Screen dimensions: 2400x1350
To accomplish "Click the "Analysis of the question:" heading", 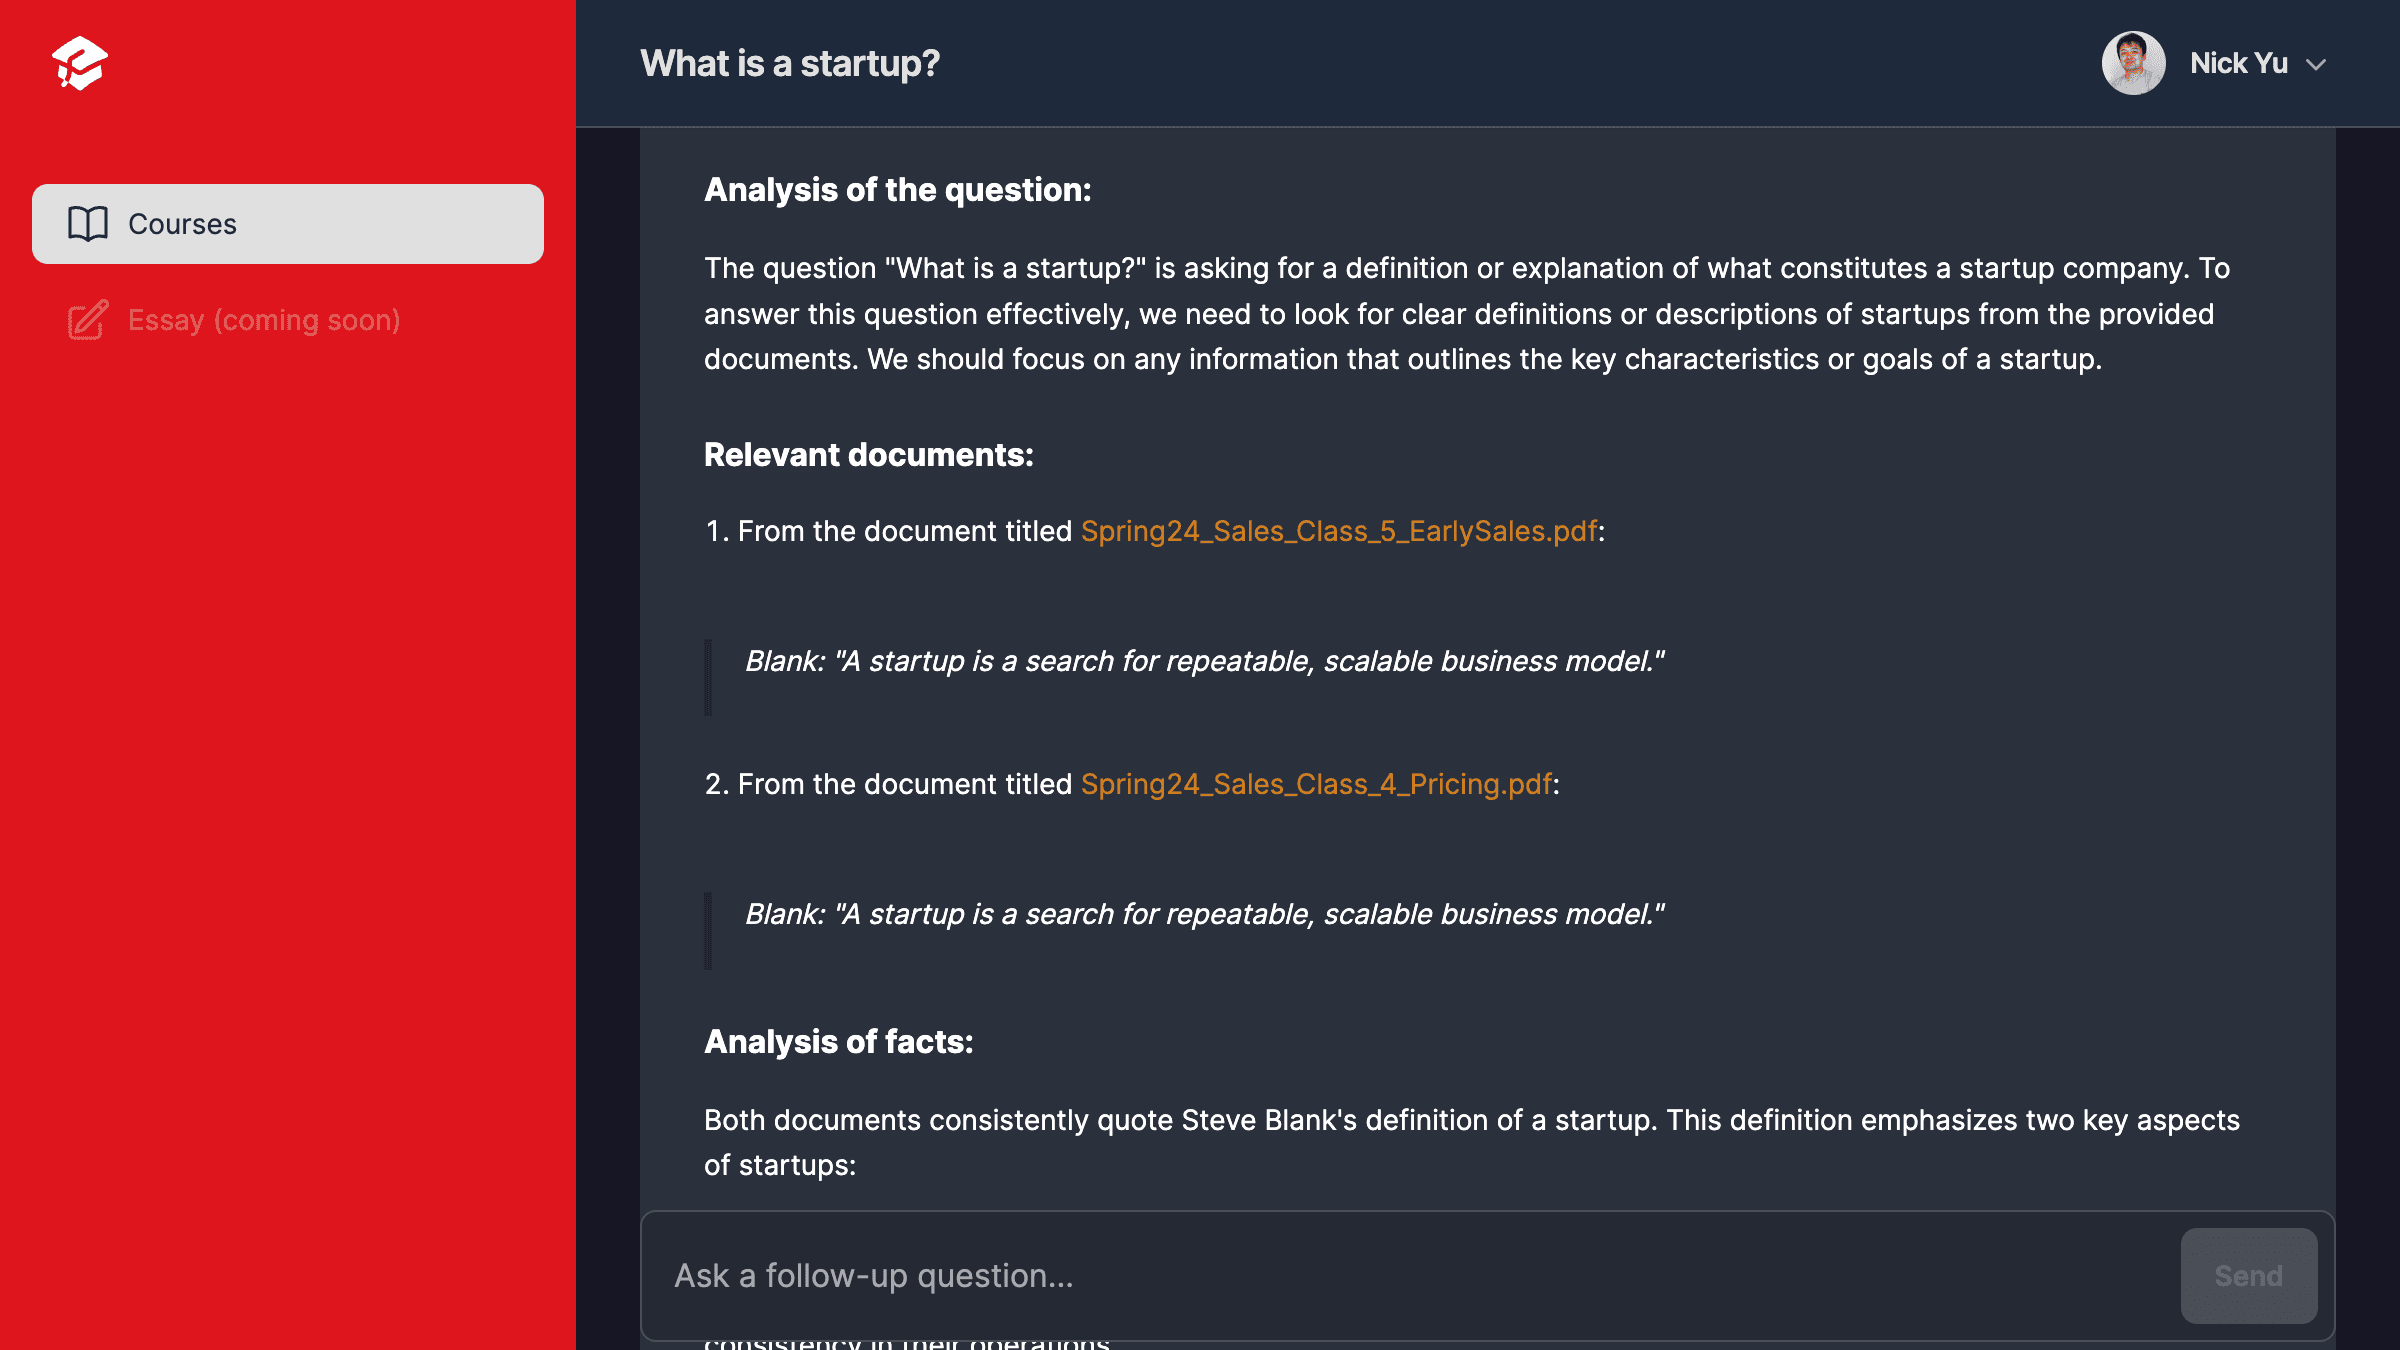I will click(x=897, y=190).
